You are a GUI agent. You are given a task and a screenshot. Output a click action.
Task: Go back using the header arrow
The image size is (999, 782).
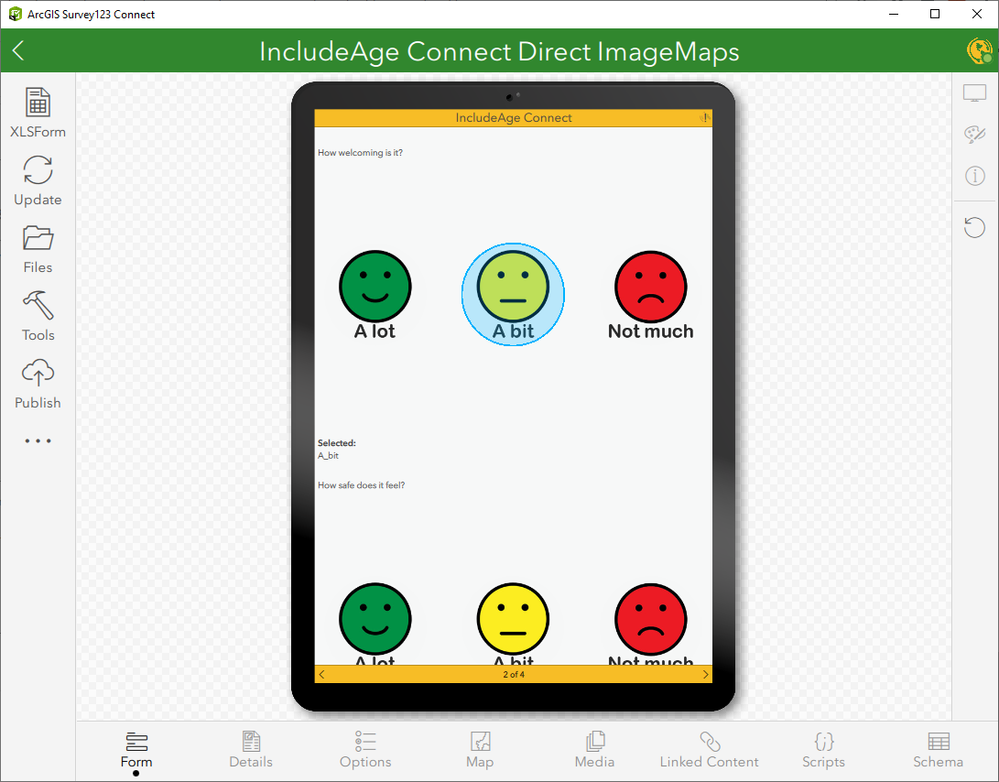click(x=18, y=51)
